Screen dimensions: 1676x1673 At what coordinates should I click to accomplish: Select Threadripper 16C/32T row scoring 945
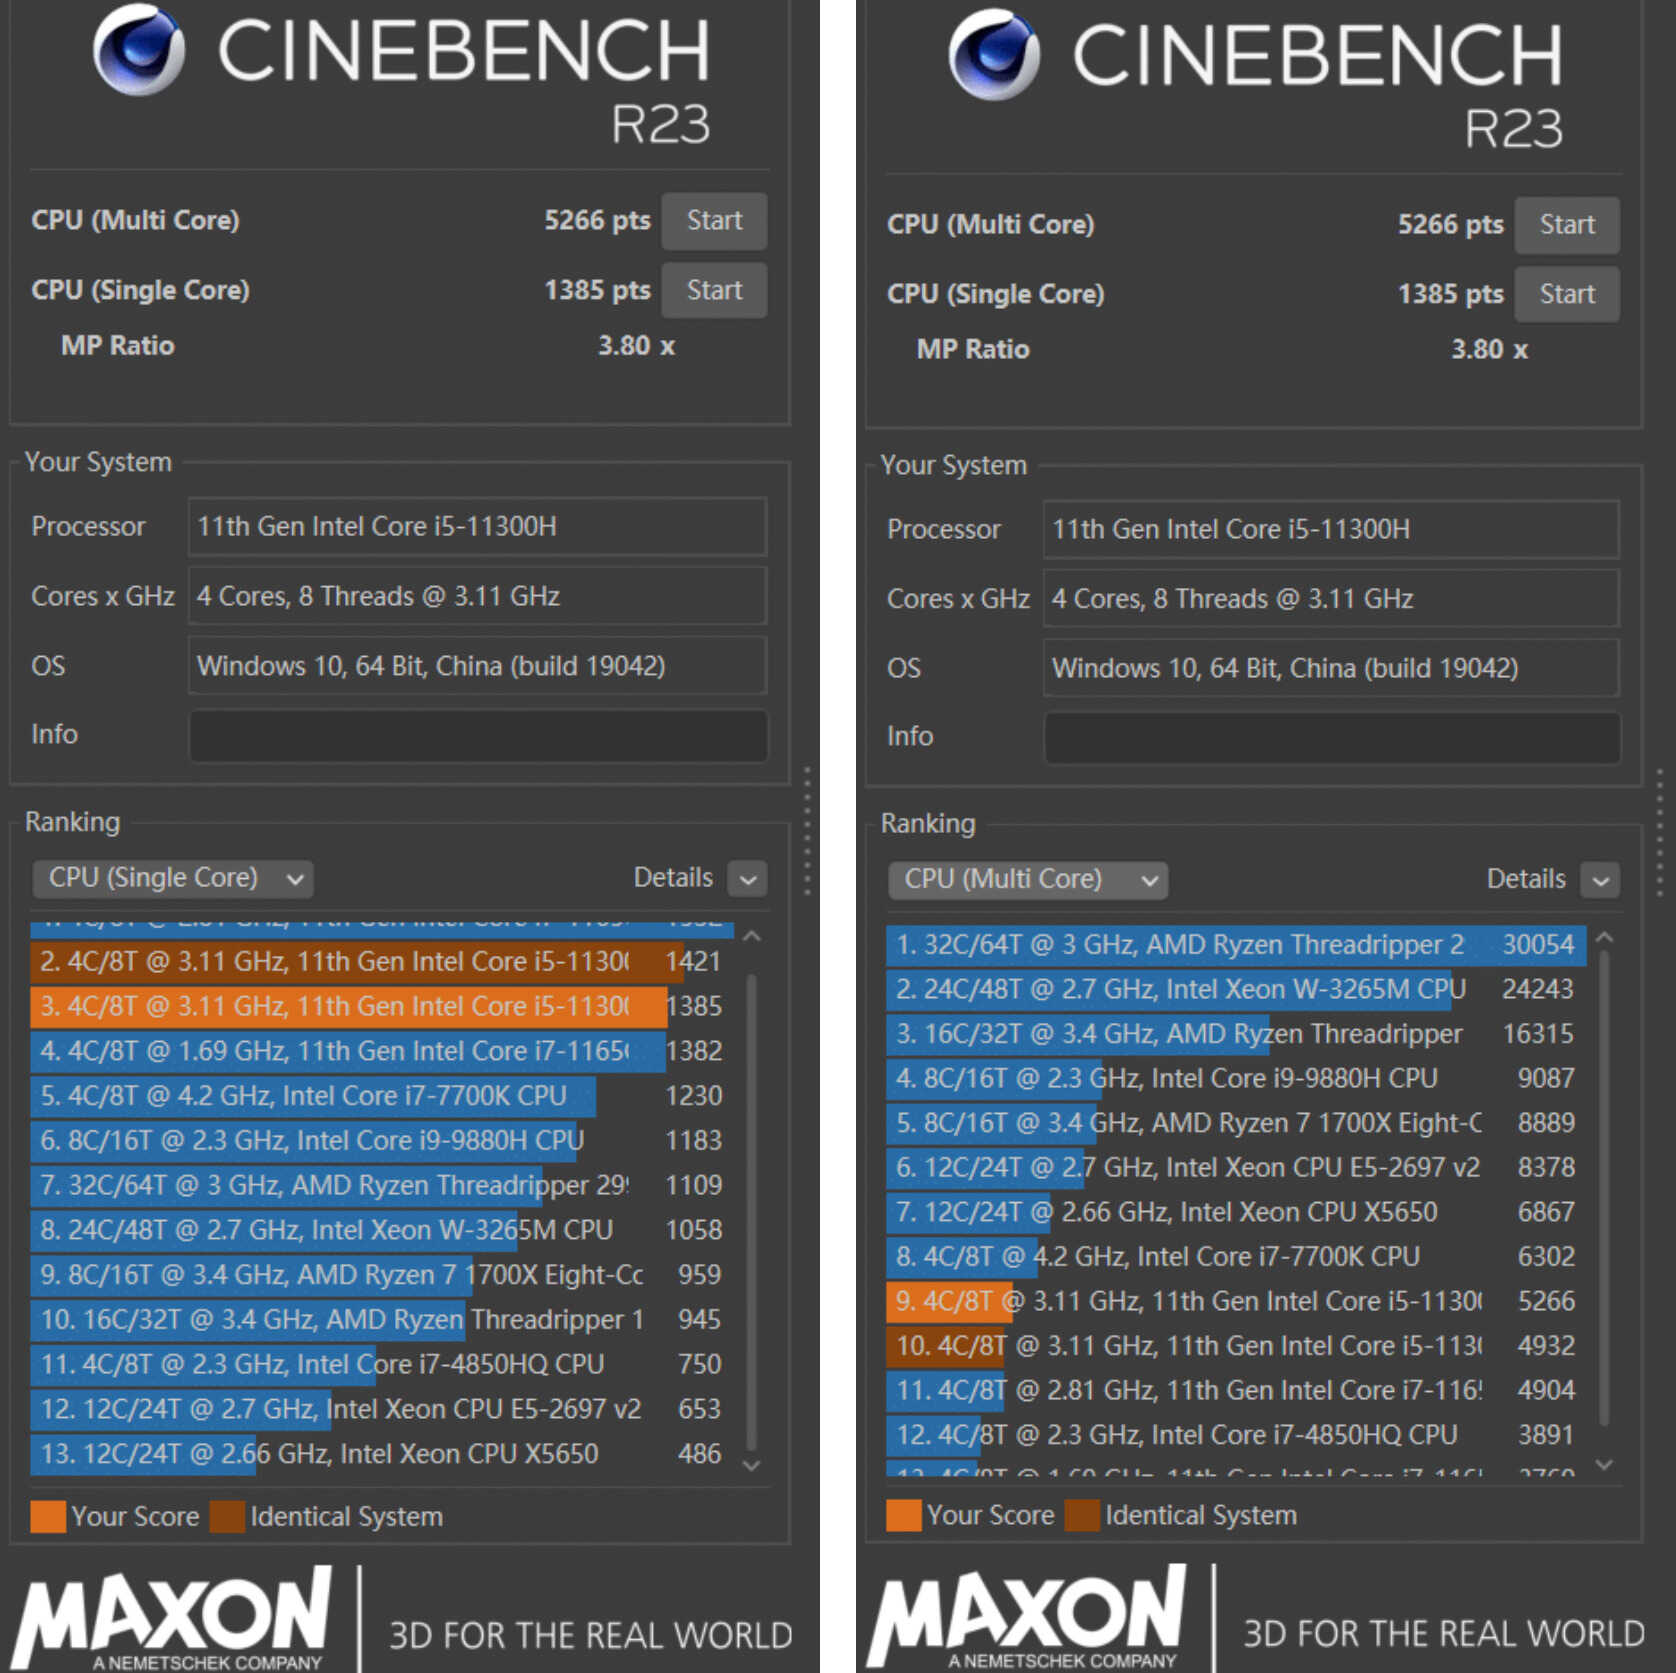[382, 1320]
